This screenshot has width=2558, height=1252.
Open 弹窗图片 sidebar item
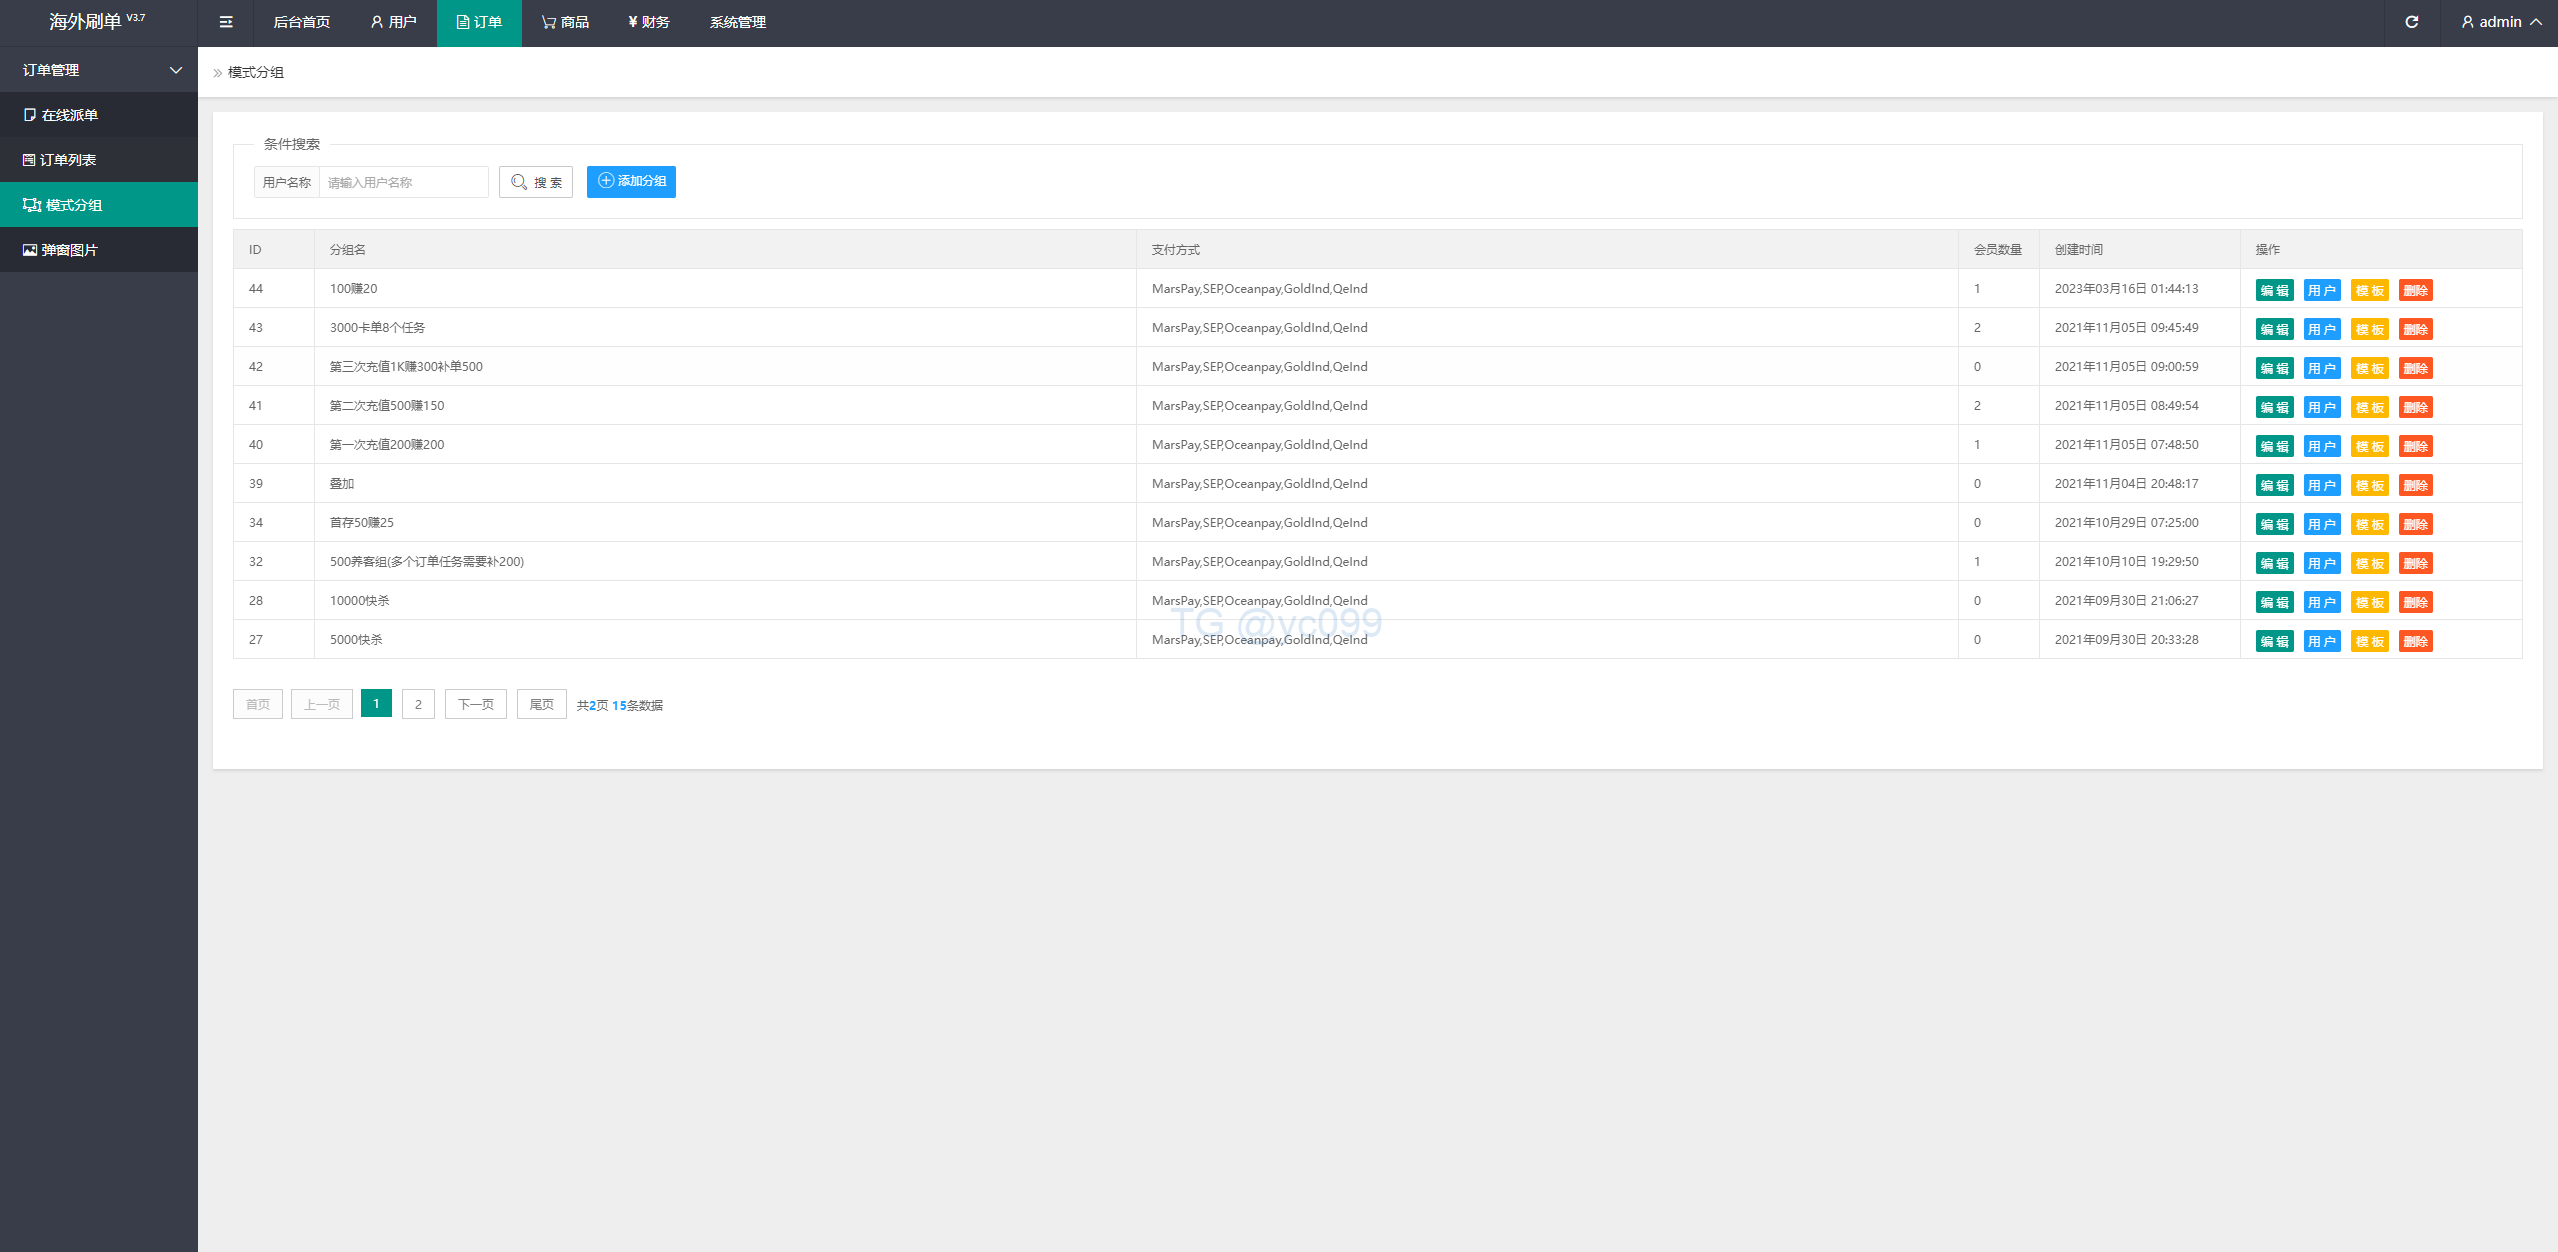click(x=69, y=250)
